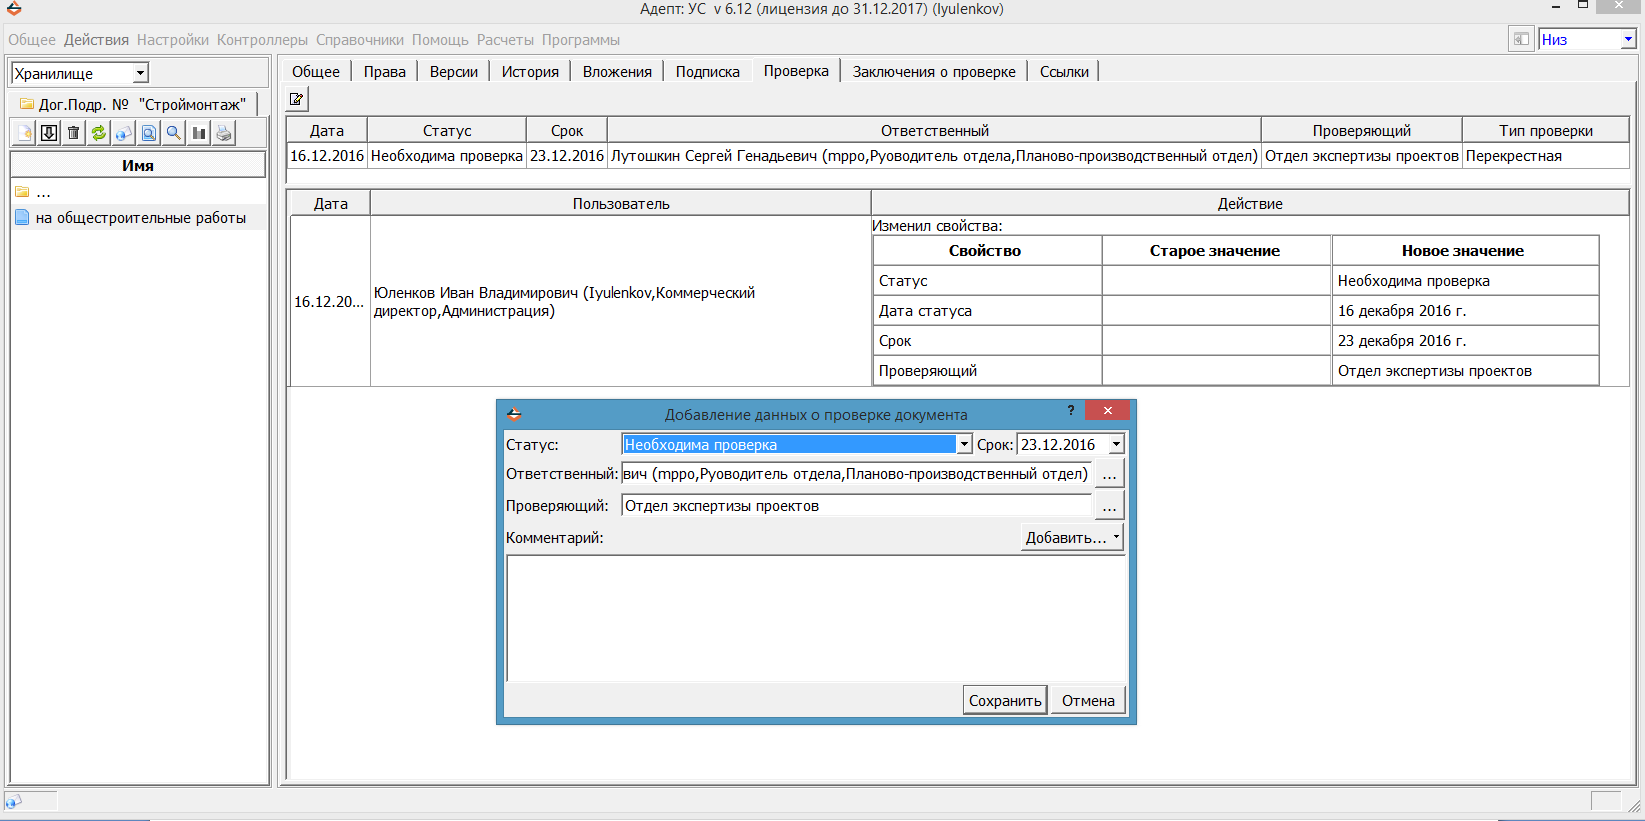Open the Программы menu
Image resolution: width=1645 pixels, height=821 pixels.
pyautogui.click(x=581, y=40)
